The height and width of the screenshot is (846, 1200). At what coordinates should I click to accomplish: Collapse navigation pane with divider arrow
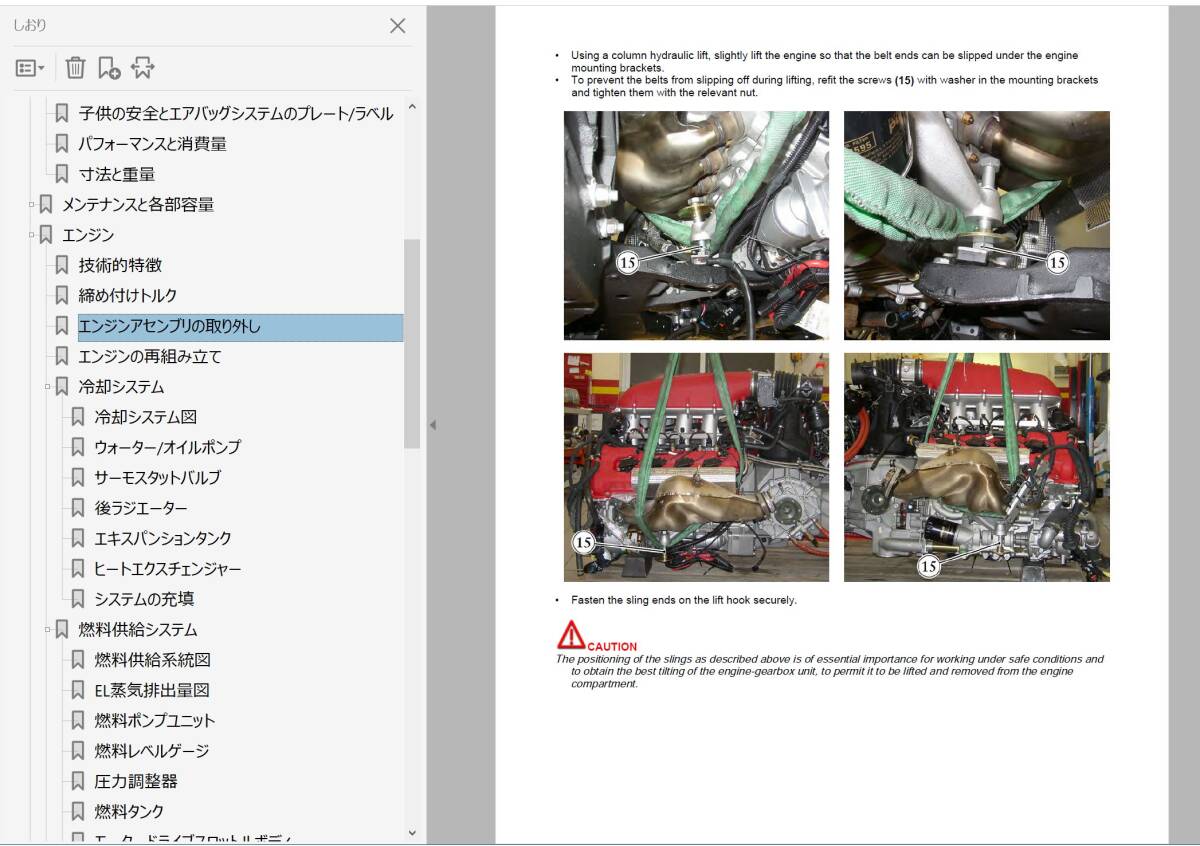433,425
